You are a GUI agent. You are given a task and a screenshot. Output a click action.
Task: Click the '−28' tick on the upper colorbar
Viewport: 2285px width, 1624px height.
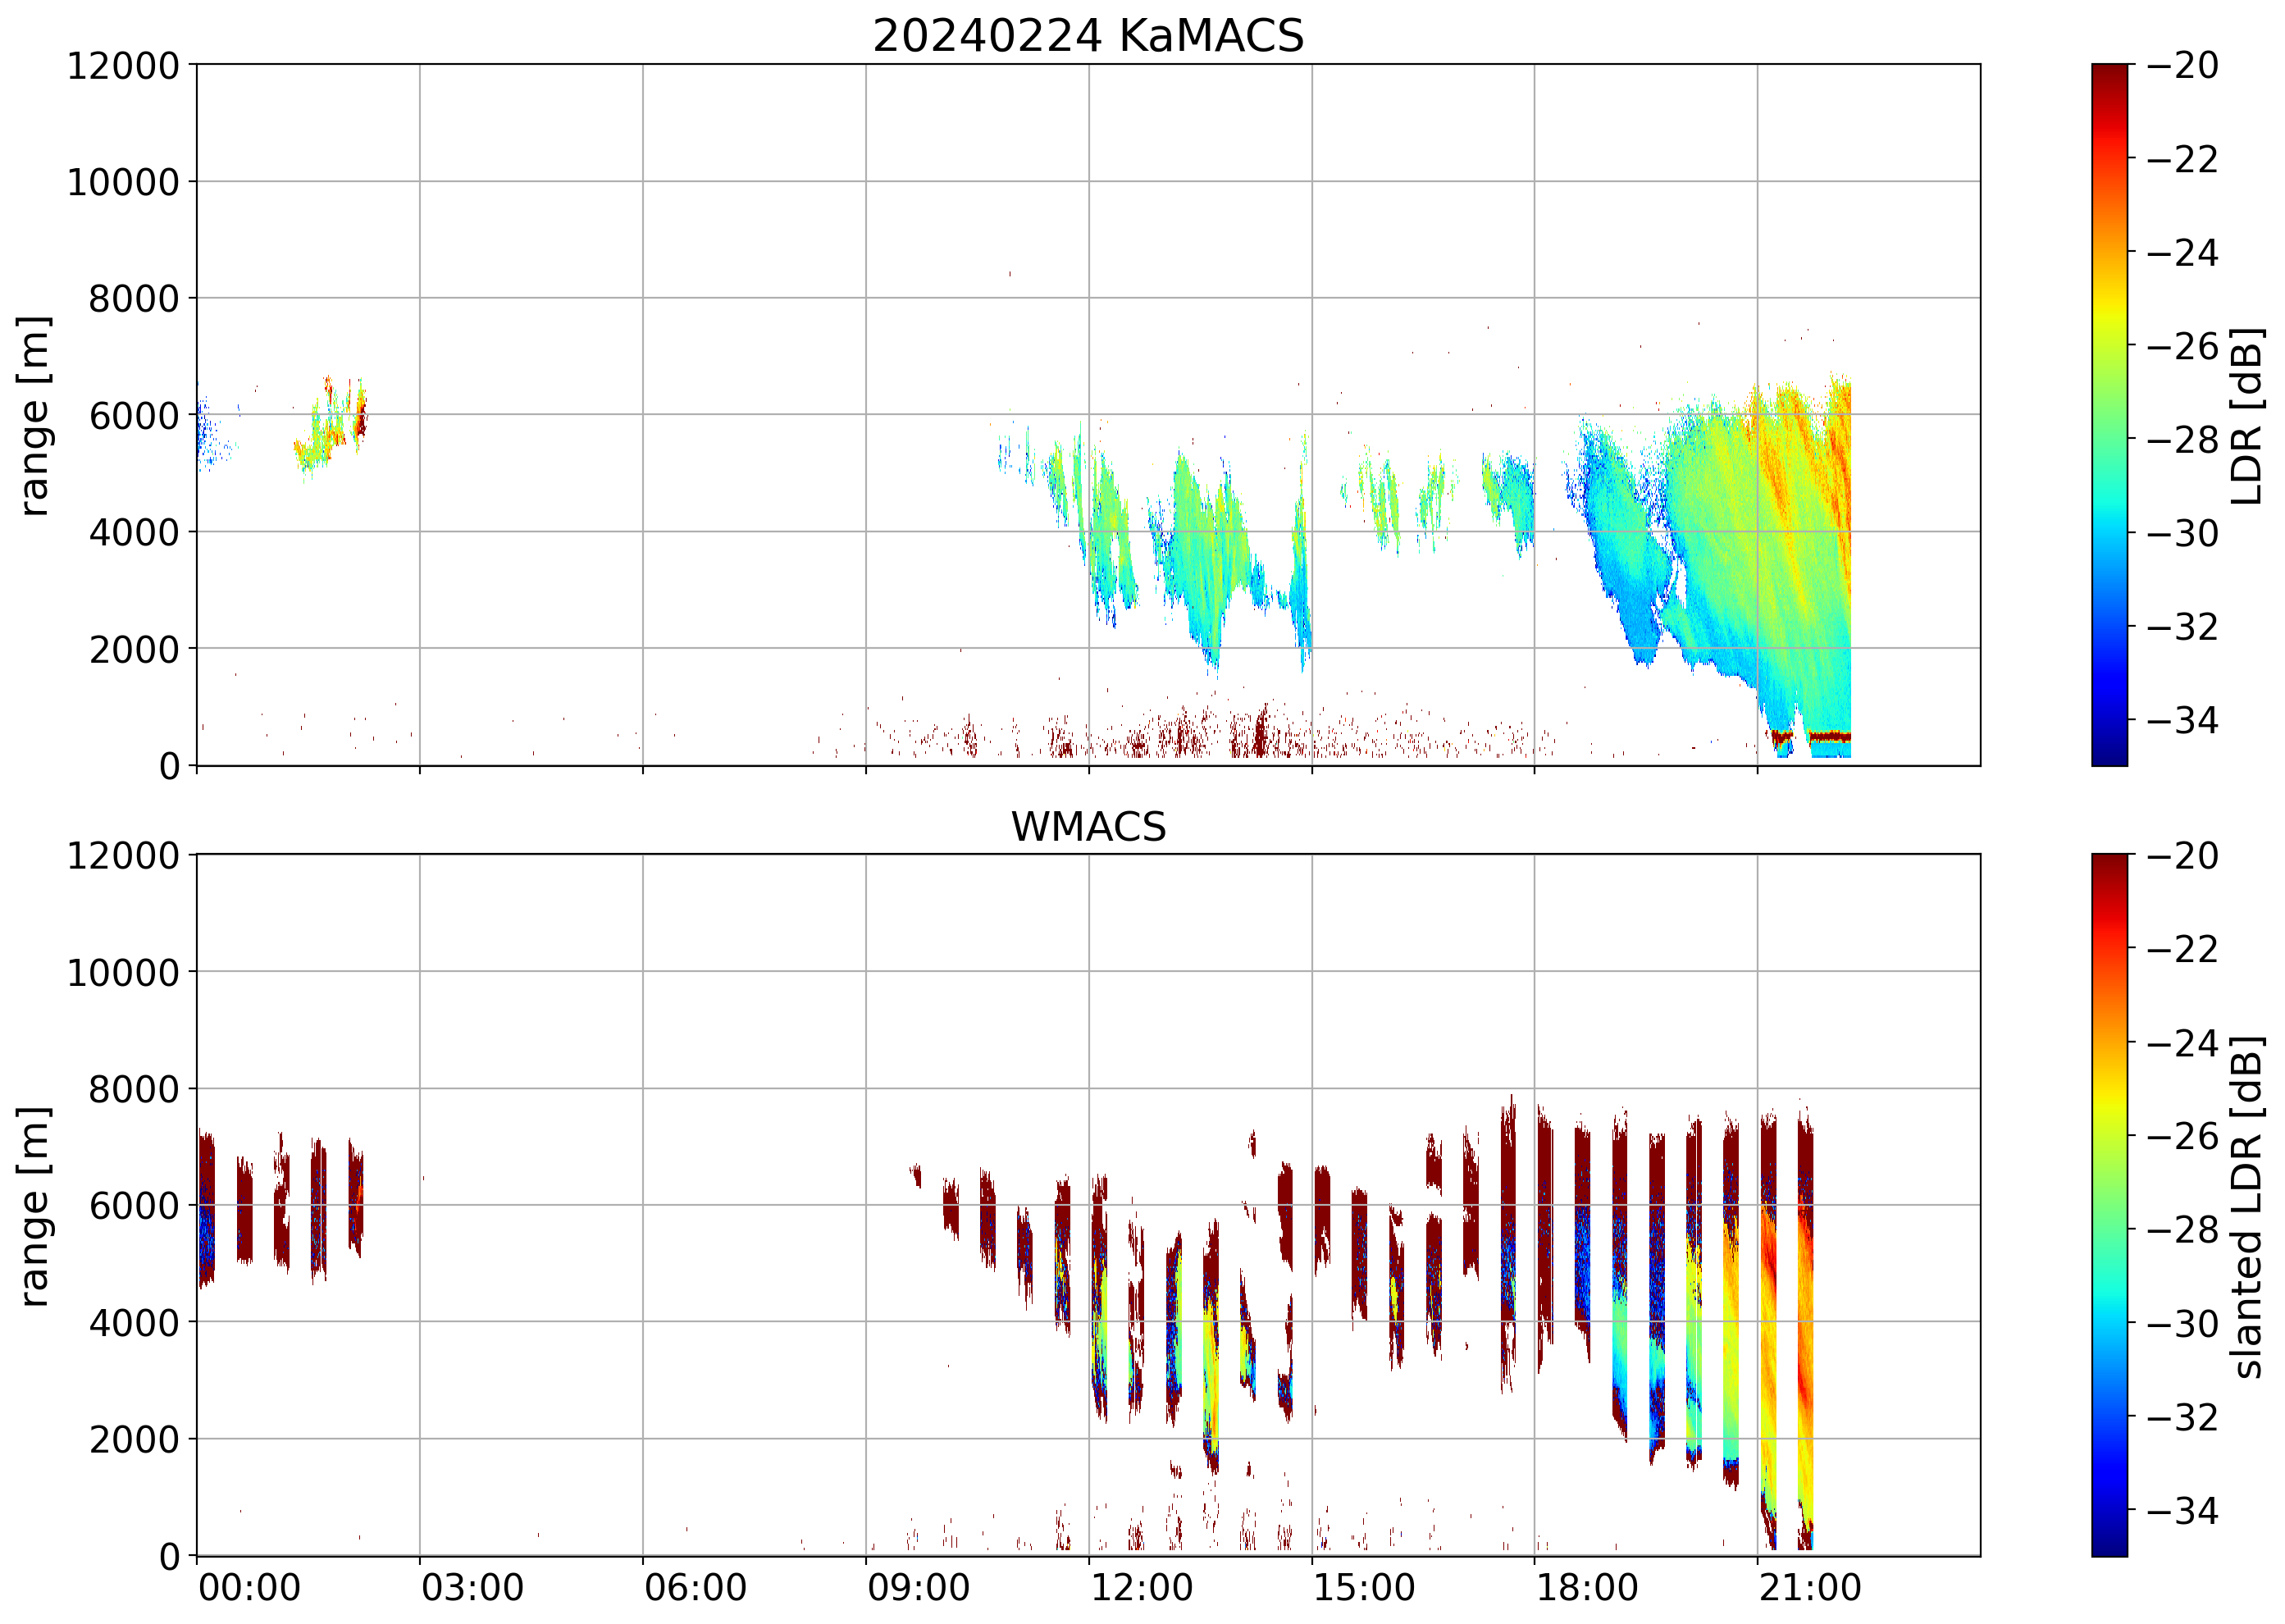[x=2182, y=439]
